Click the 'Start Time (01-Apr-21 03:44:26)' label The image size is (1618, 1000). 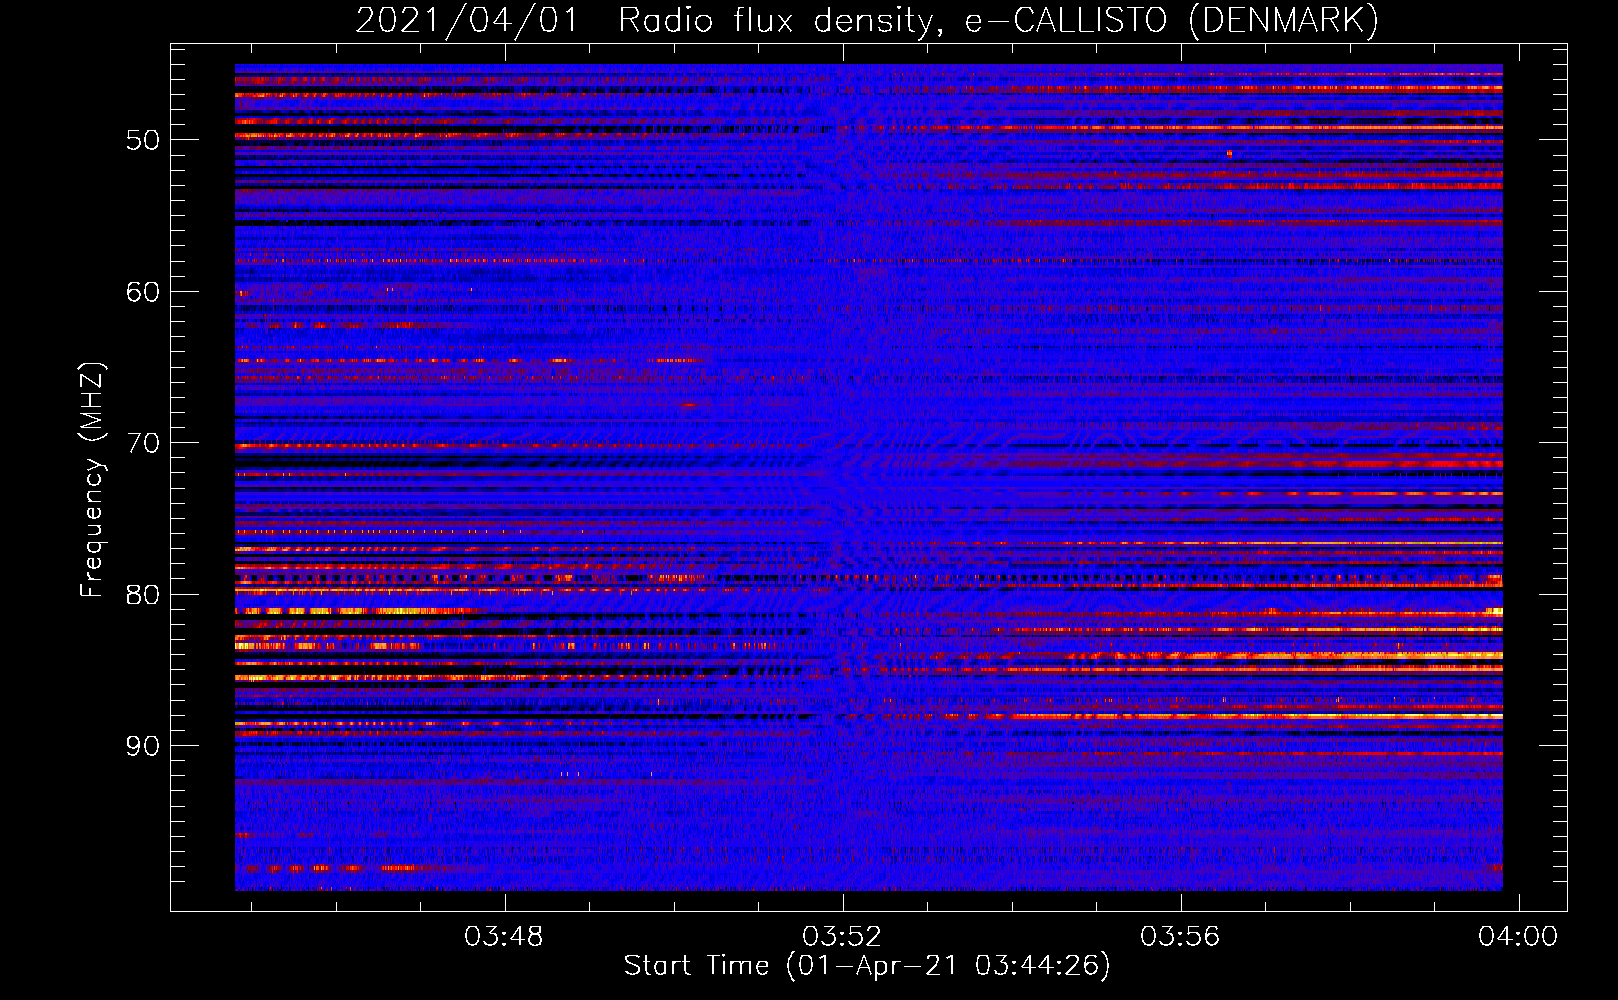867,966
